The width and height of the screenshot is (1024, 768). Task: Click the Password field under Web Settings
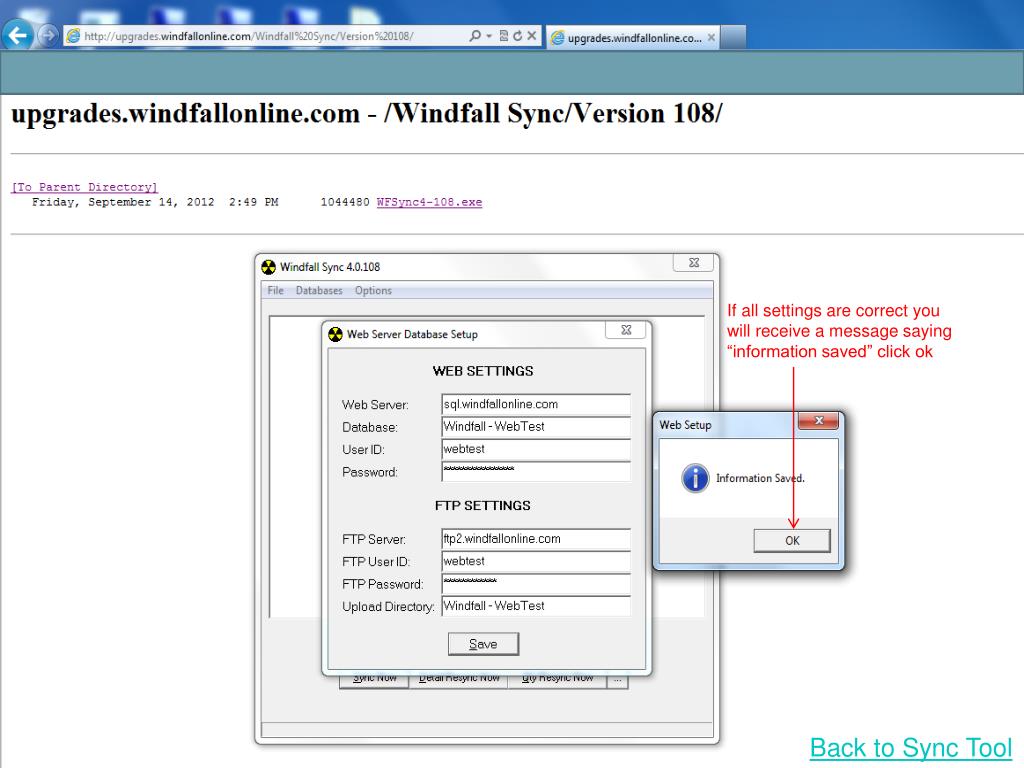[x=536, y=472]
